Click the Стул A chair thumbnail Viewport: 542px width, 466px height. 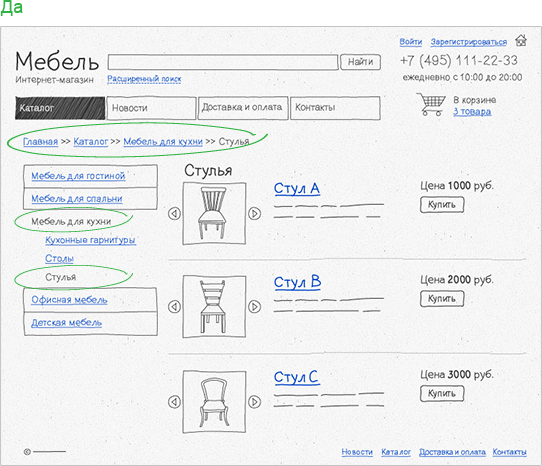(214, 214)
